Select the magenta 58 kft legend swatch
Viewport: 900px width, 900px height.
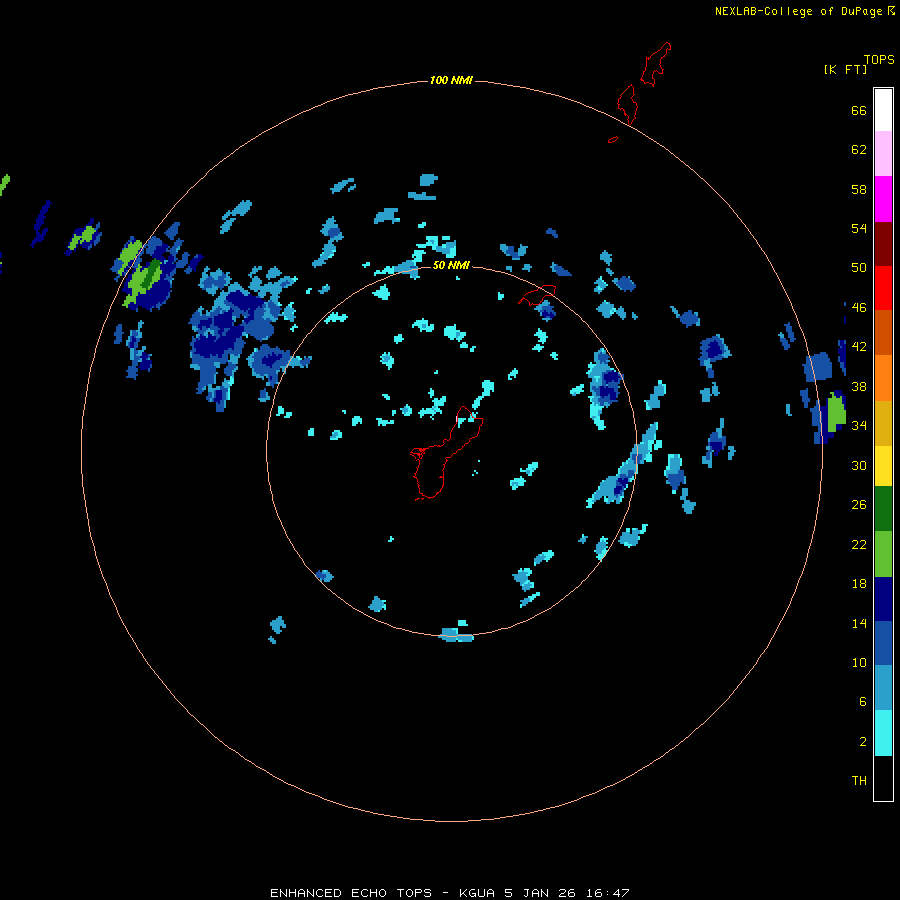tap(883, 199)
